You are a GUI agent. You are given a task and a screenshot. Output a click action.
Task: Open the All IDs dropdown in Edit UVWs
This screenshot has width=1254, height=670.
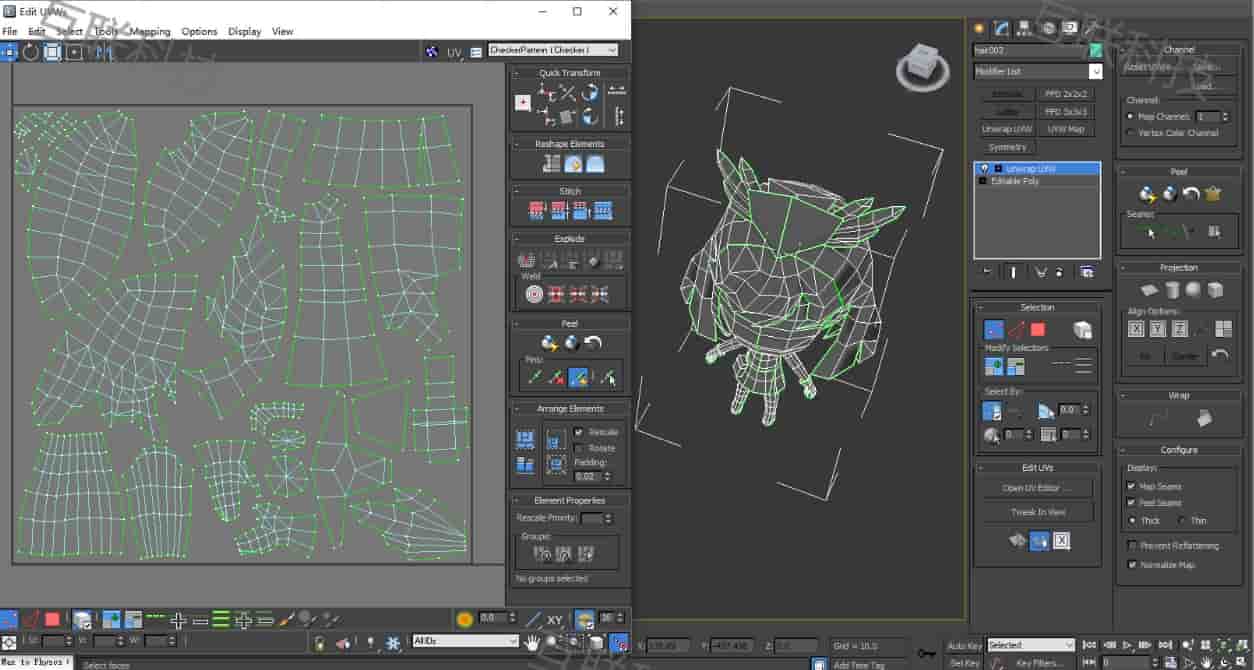(465, 641)
